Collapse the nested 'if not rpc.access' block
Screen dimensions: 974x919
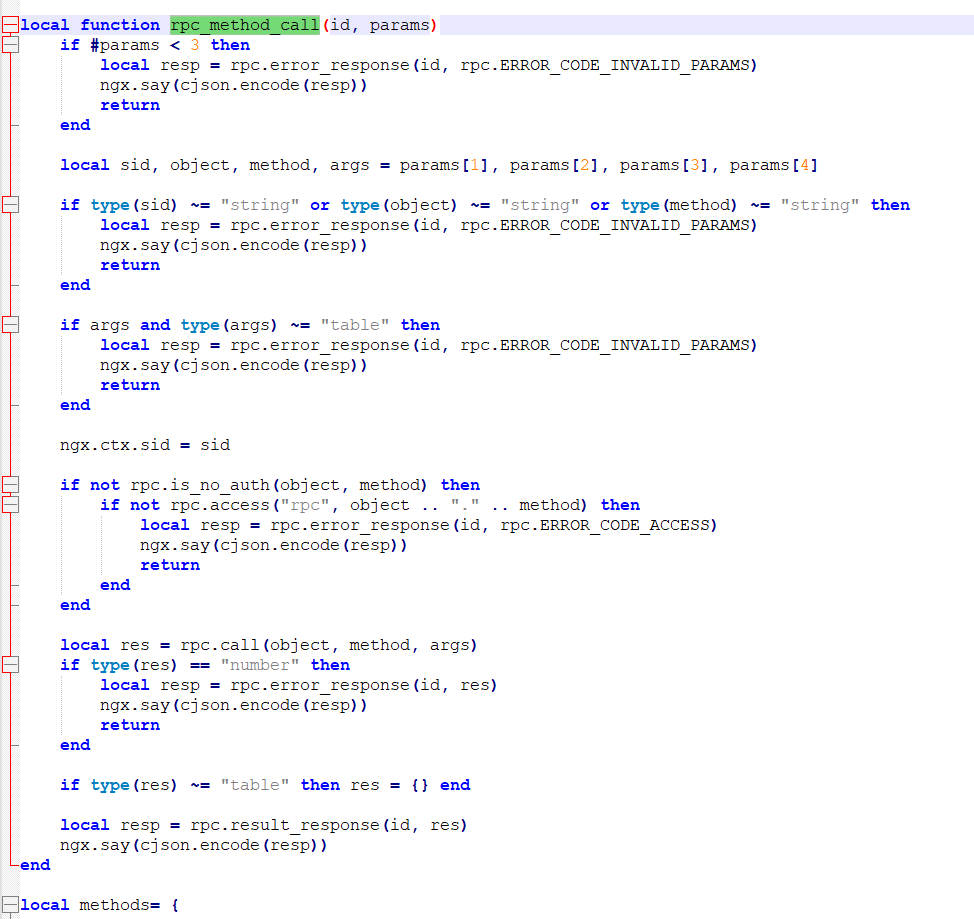point(10,505)
